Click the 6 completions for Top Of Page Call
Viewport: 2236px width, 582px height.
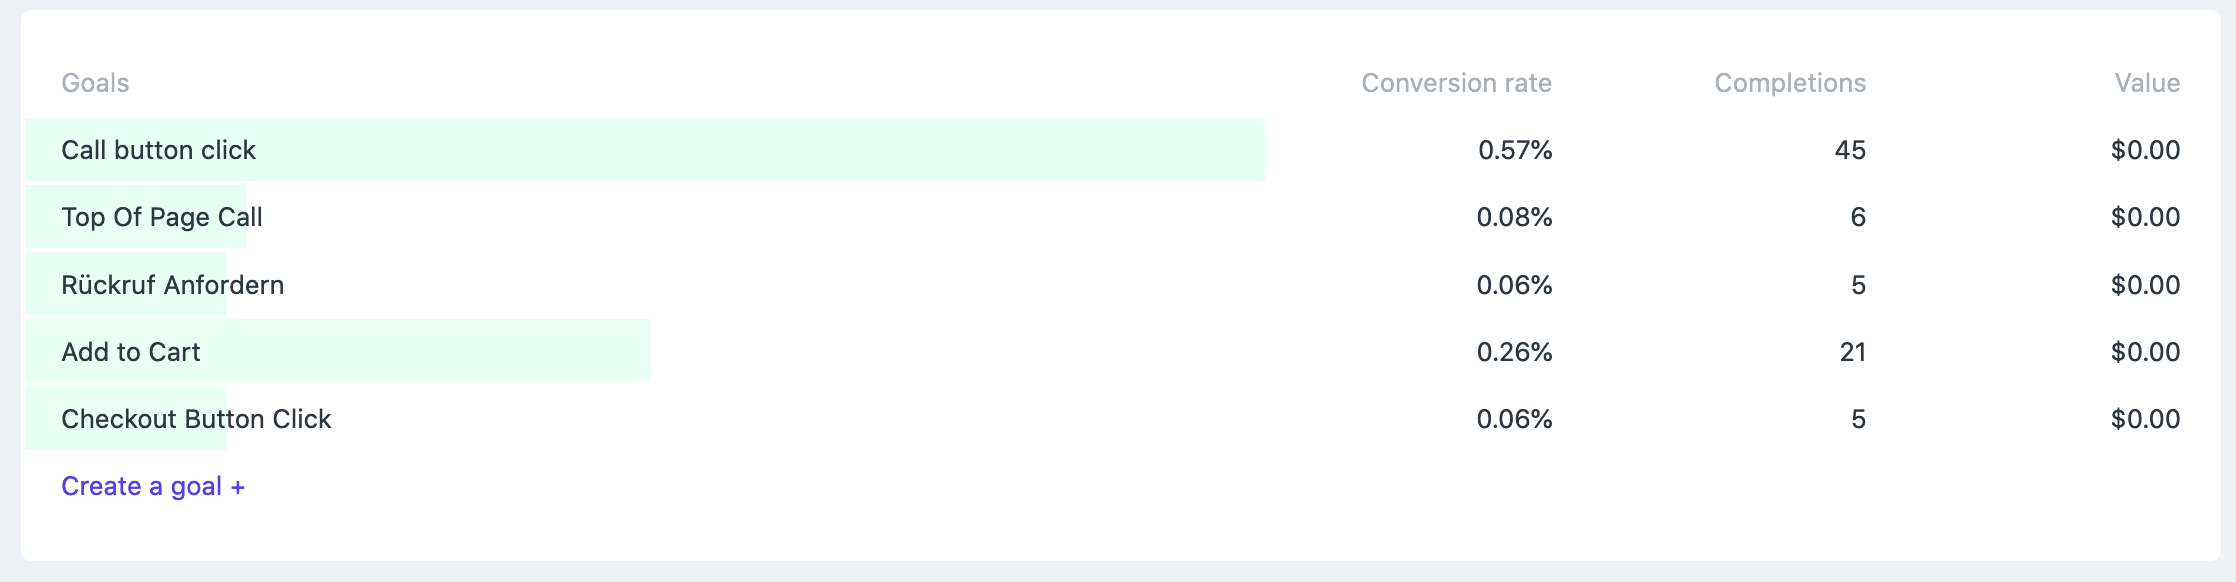tap(1858, 217)
